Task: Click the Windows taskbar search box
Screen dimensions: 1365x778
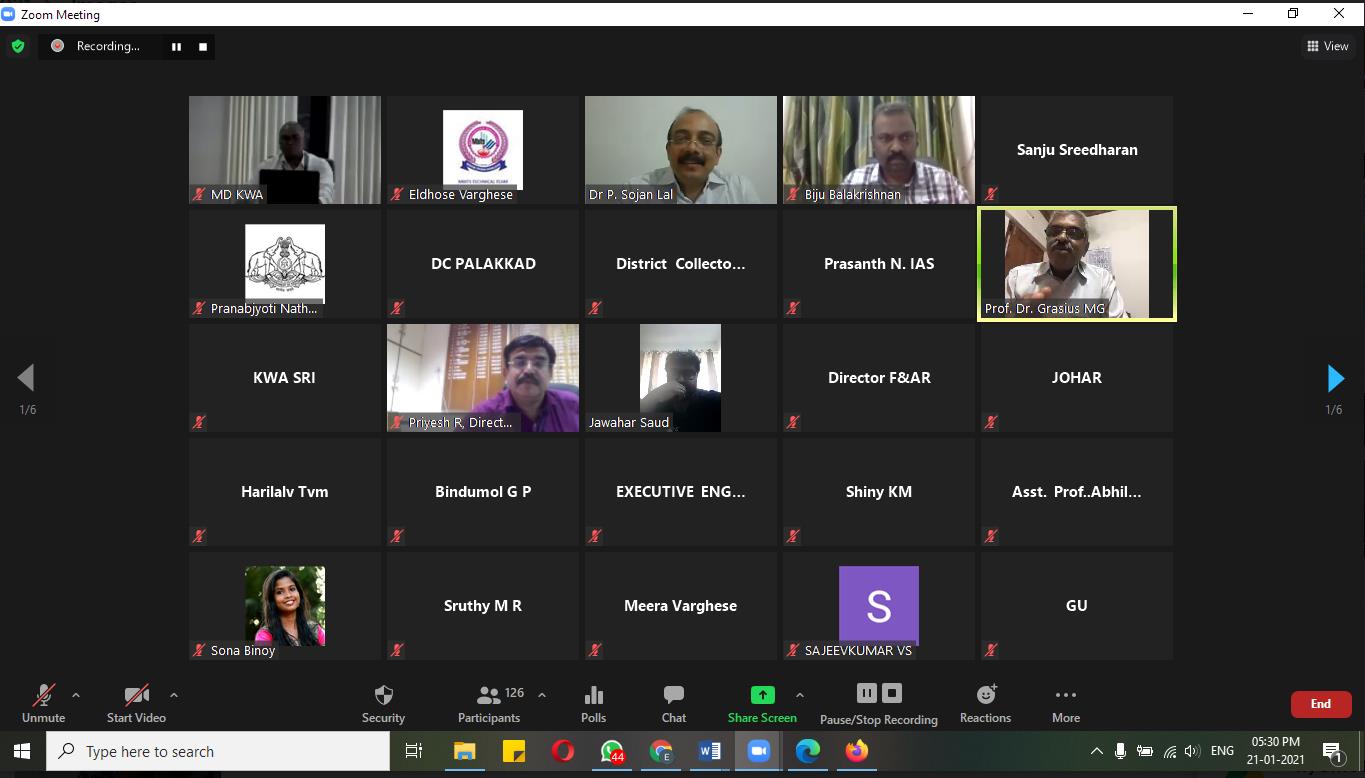Action: tap(218, 751)
